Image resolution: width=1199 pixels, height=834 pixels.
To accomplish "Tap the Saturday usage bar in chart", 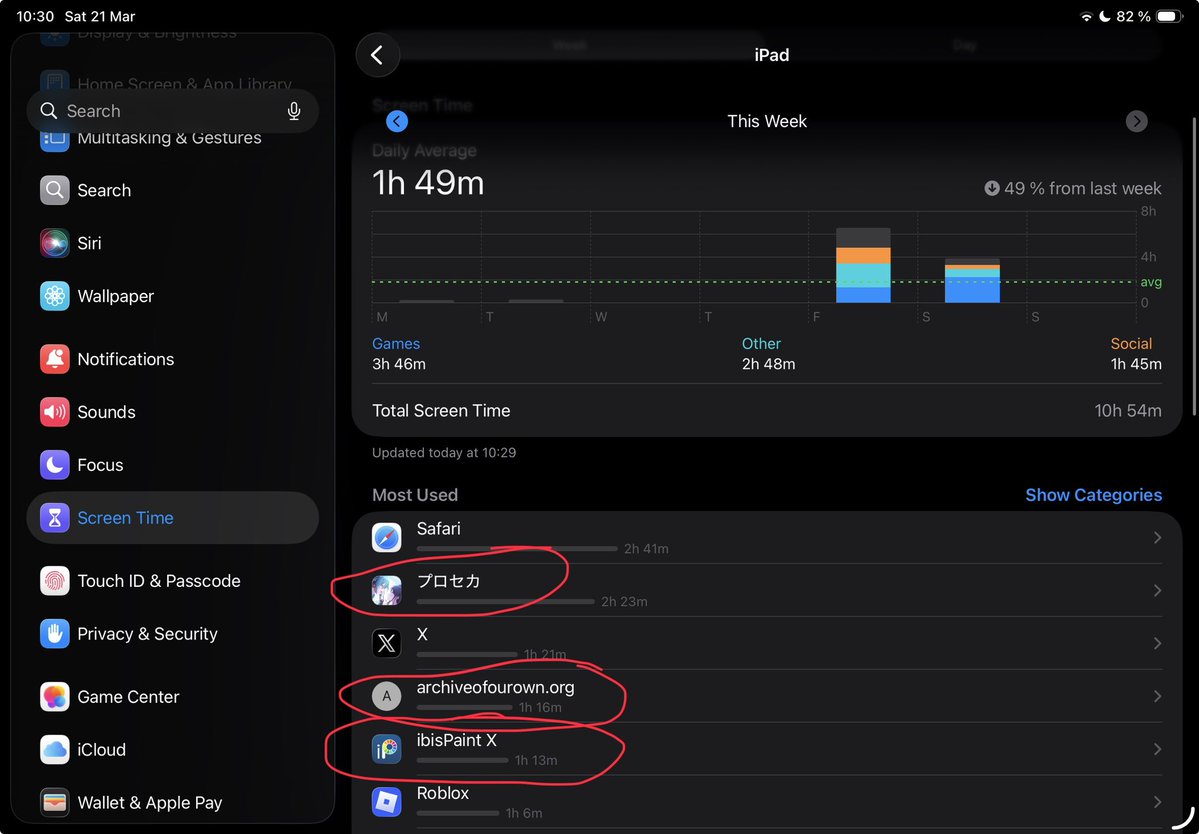I will (x=973, y=281).
